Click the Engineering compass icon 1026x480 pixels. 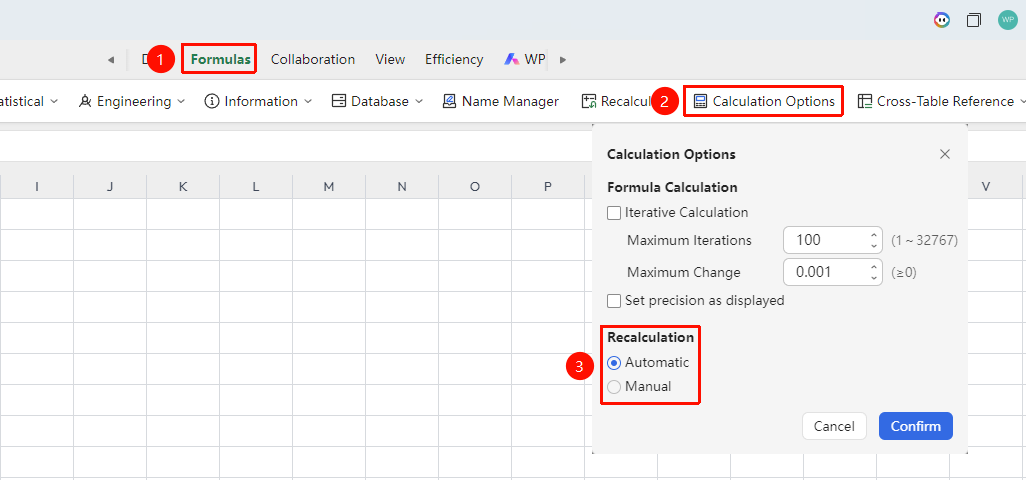(85, 101)
